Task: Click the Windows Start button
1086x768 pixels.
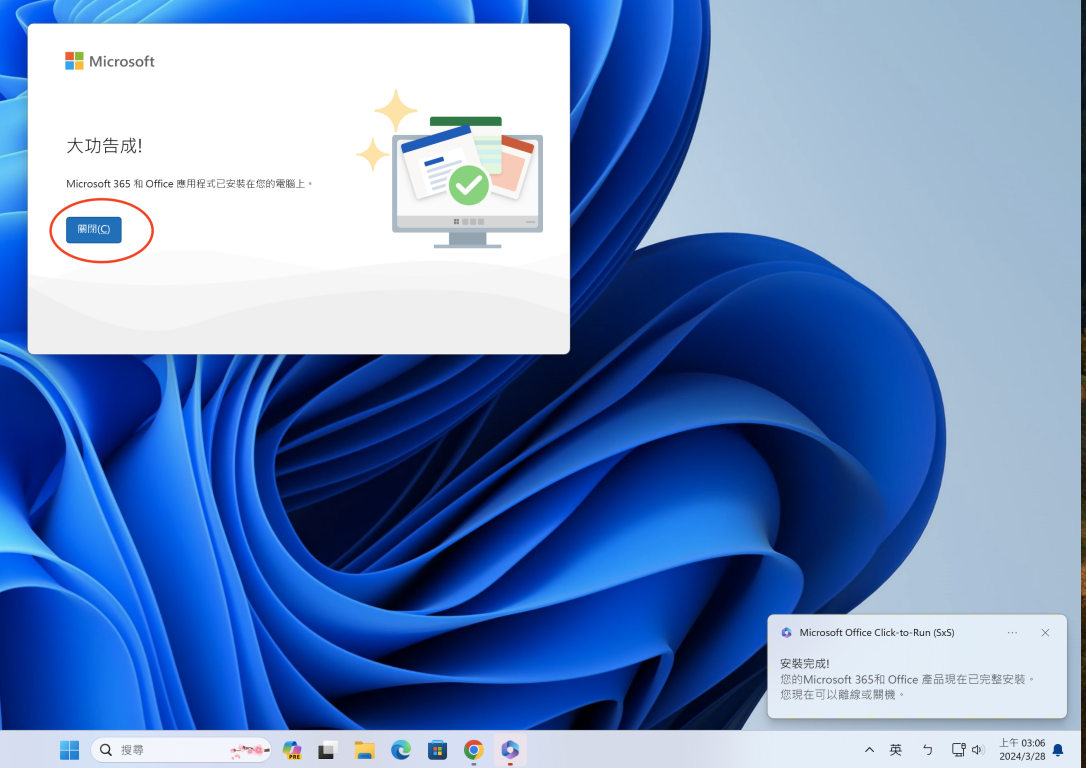Action: pos(69,750)
